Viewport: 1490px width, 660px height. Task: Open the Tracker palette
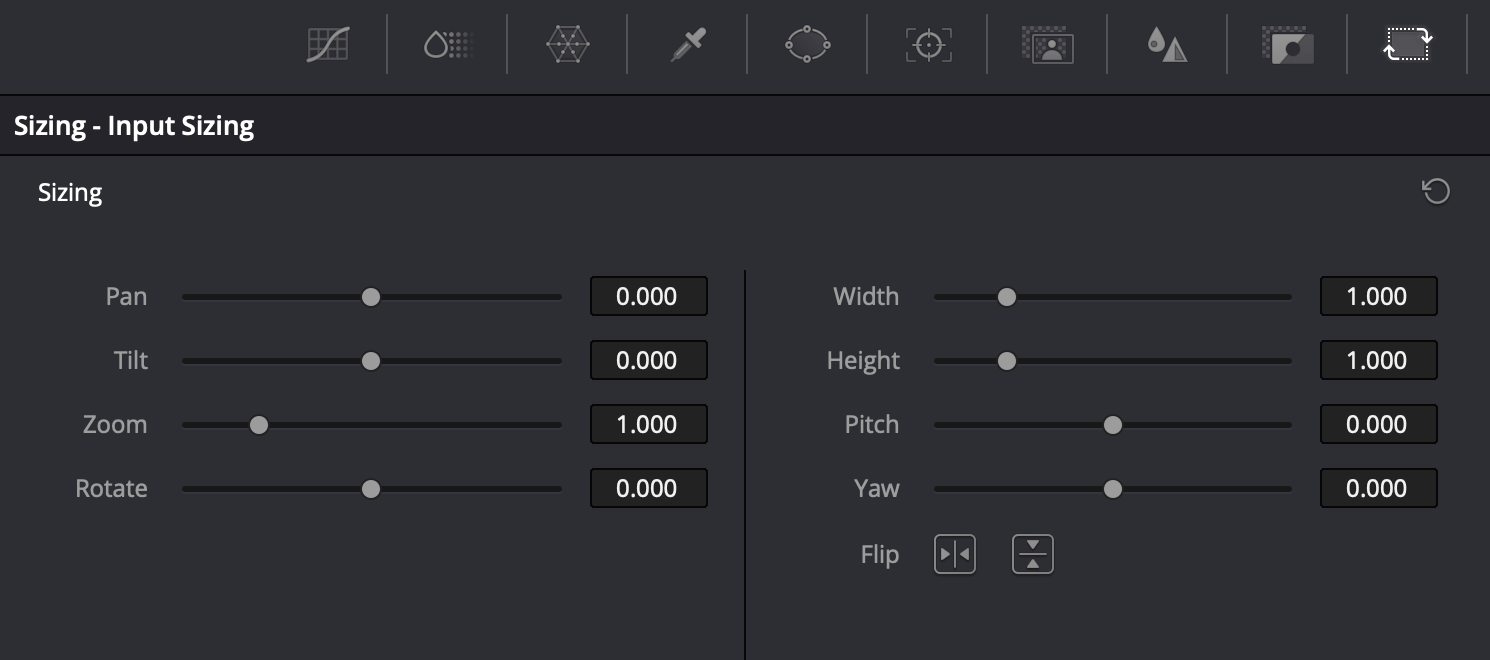926,44
